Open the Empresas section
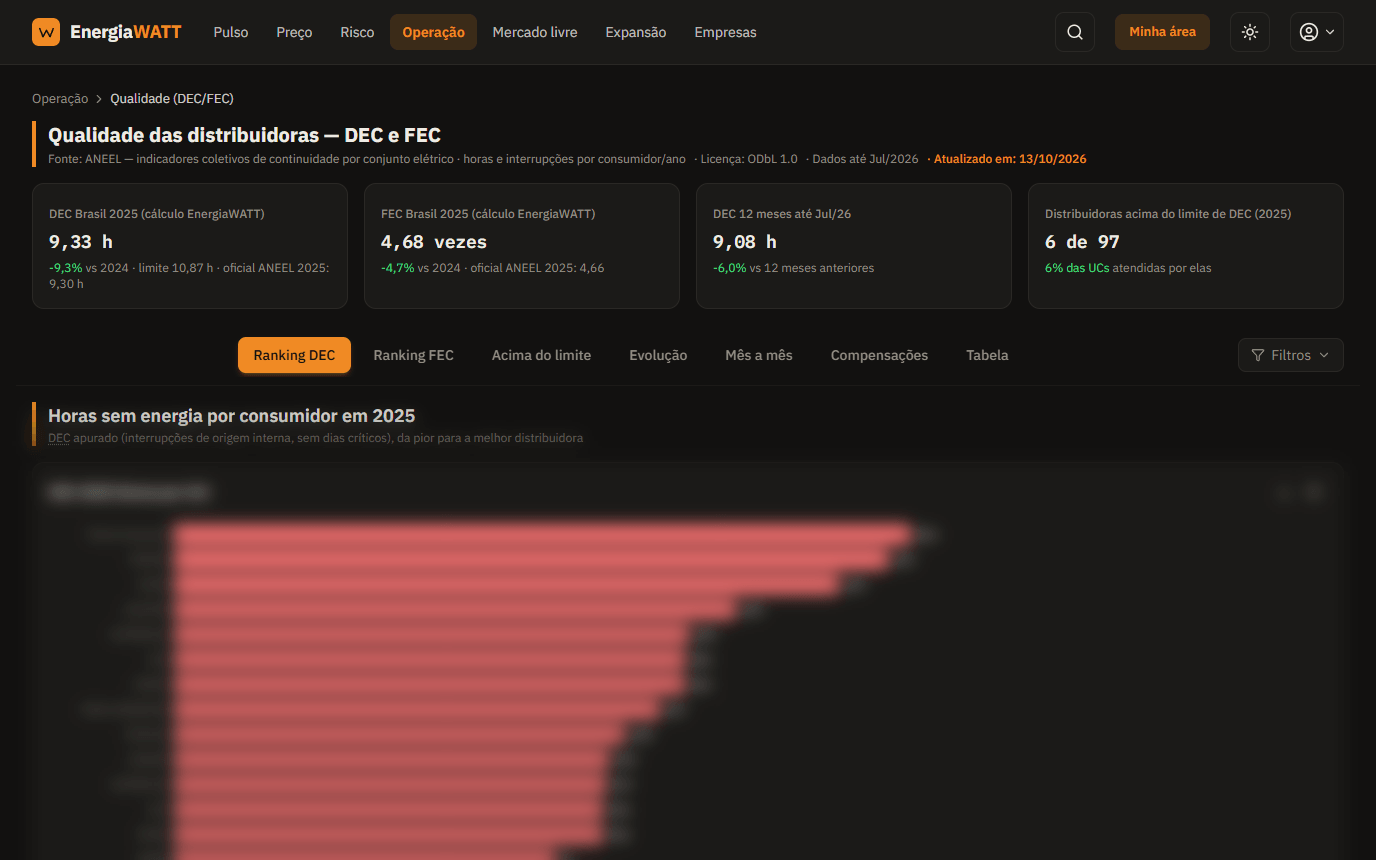Image resolution: width=1376 pixels, height=860 pixels. tap(725, 32)
